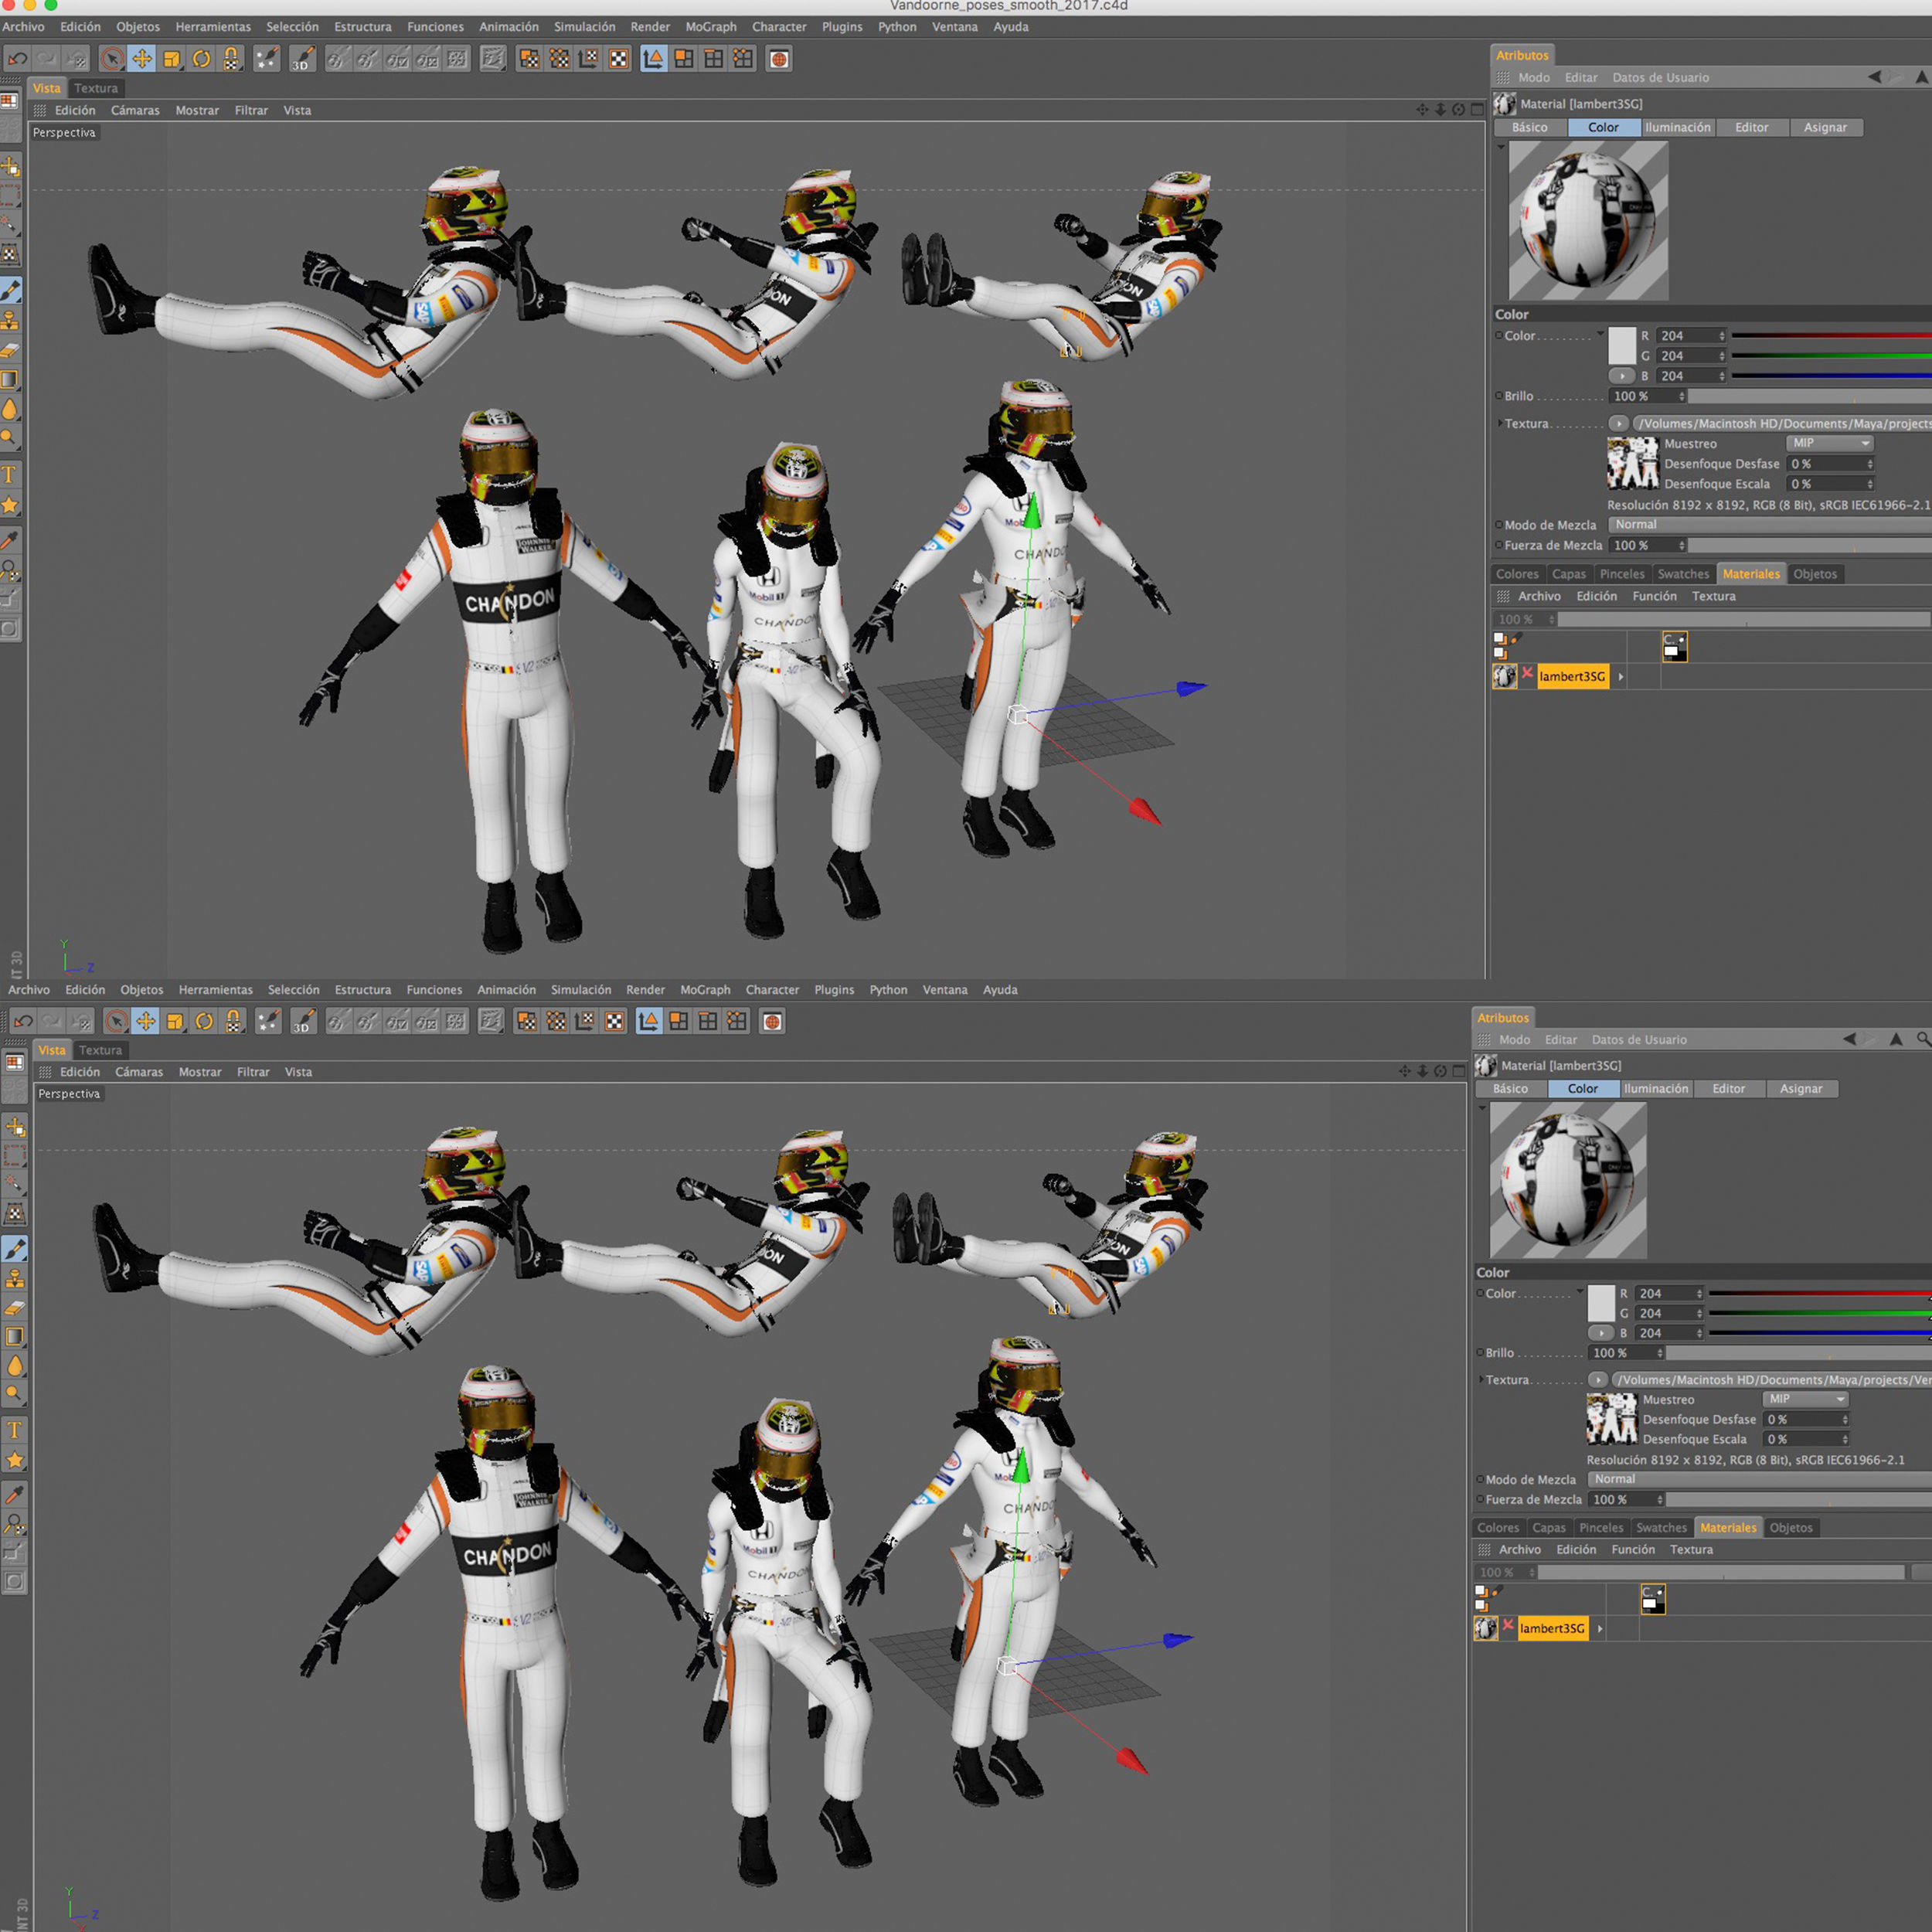Click the Asignar button in the lower Atributos panel
The width and height of the screenshot is (1932, 1932).
(1800, 1089)
